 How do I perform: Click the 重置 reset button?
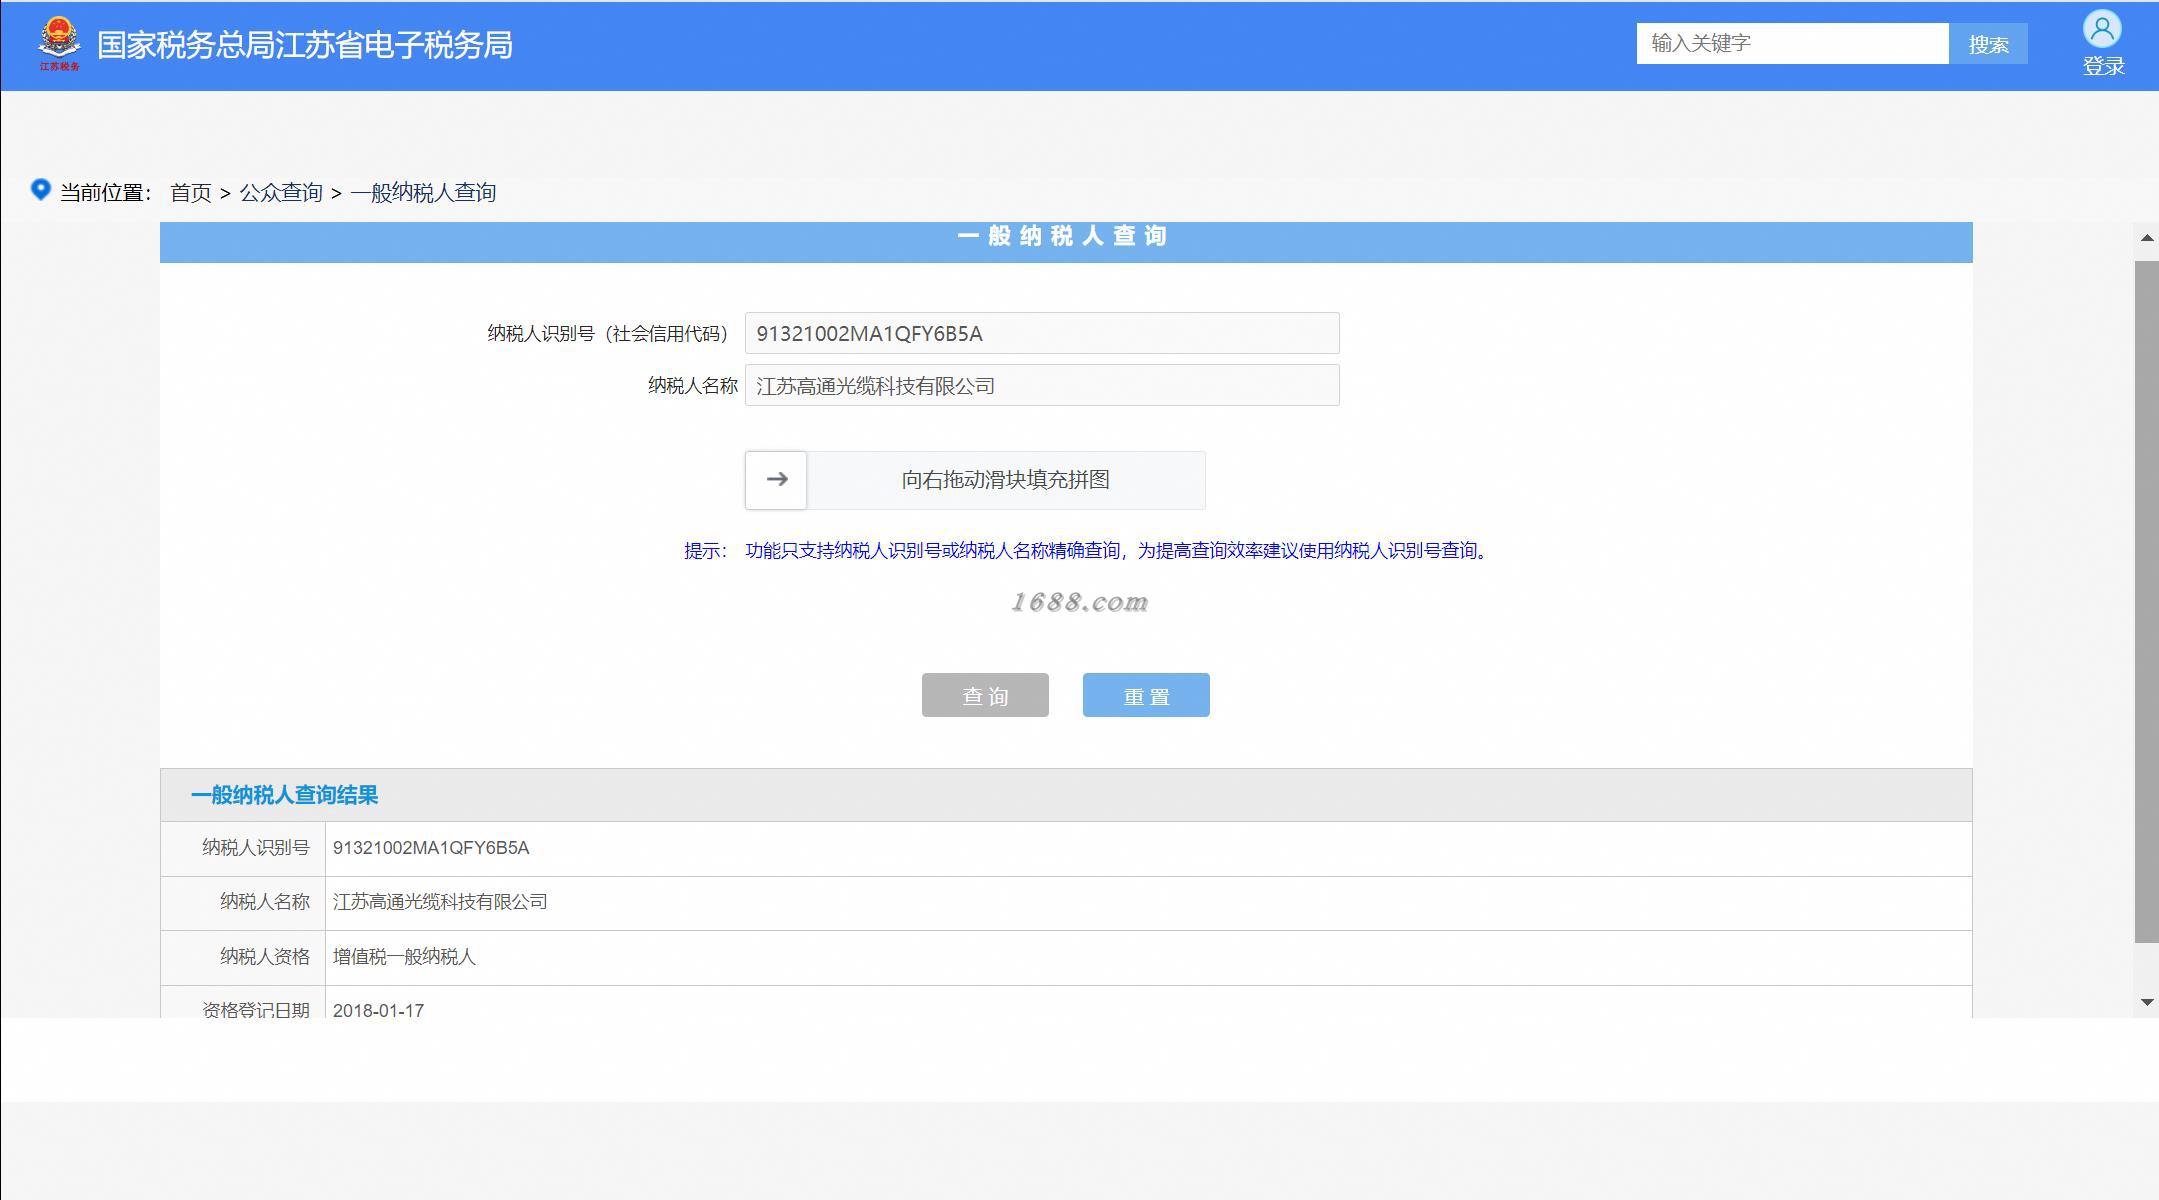pos(1146,695)
